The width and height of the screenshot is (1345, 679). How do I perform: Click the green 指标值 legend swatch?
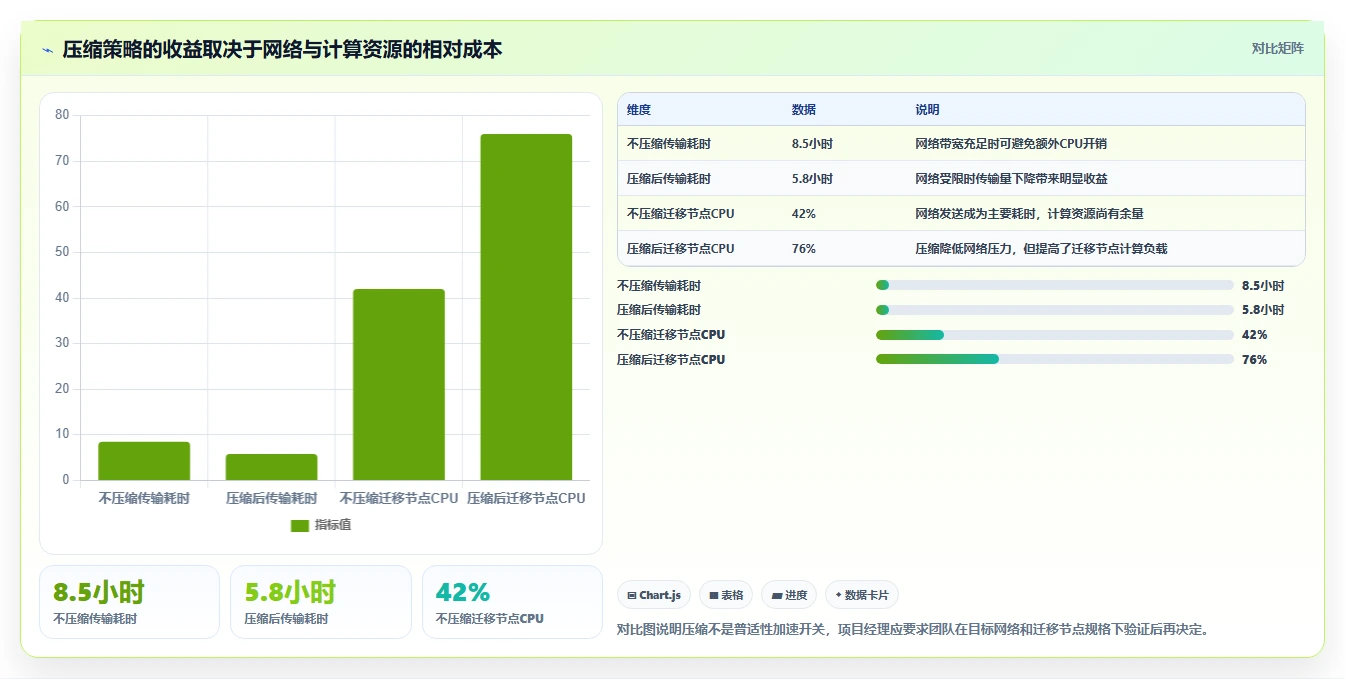coord(300,526)
